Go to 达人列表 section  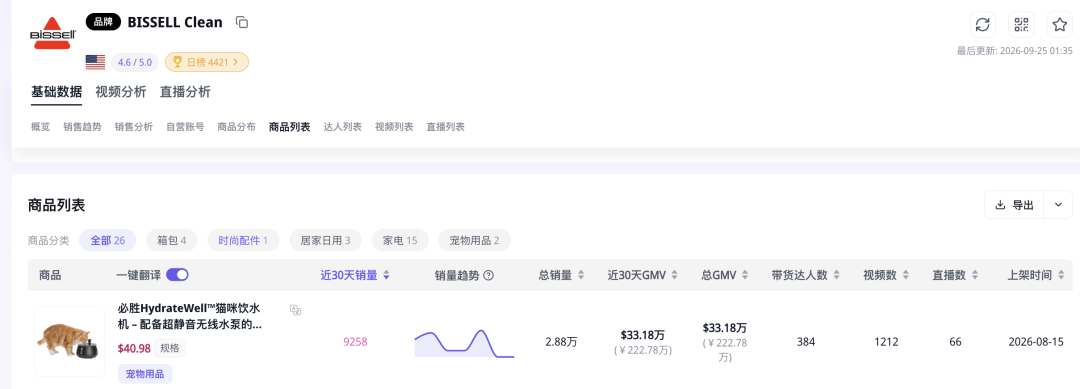(x=342, y=127)
